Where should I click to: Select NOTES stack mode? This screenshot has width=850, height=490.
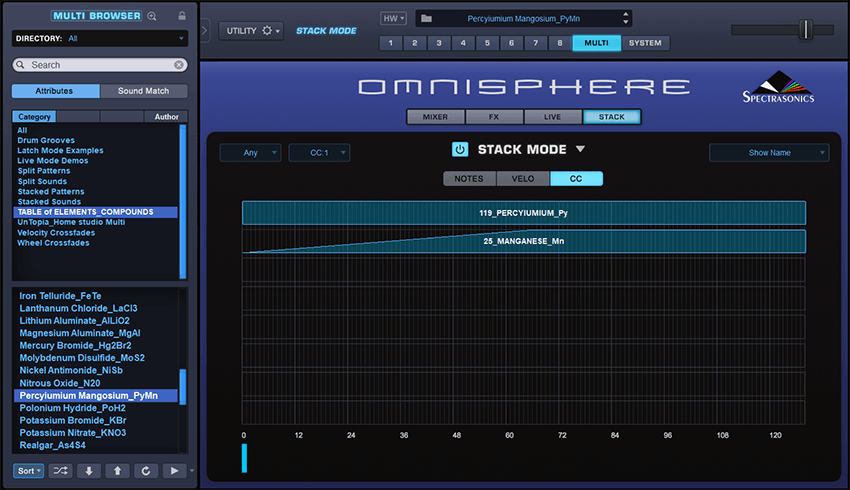click(x=469, y=179)
